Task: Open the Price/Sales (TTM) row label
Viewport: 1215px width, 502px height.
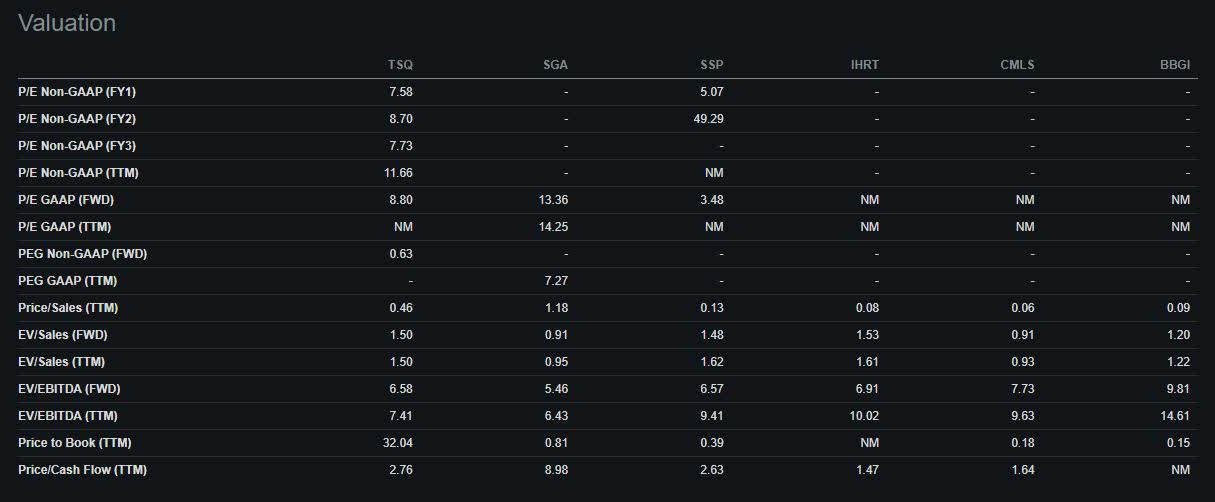Action: tap(68, 308)
